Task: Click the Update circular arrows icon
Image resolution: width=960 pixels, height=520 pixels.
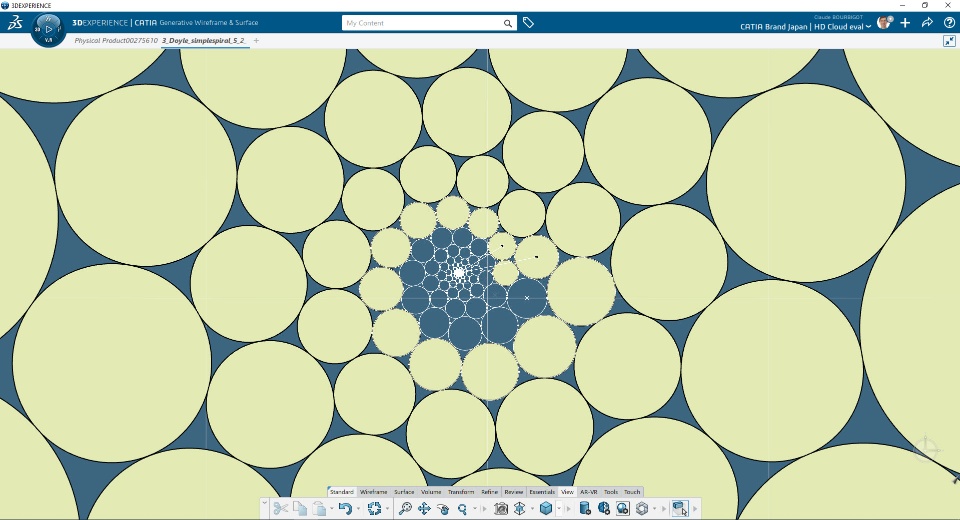Action: pyautogui.click(x=374, y=508)
